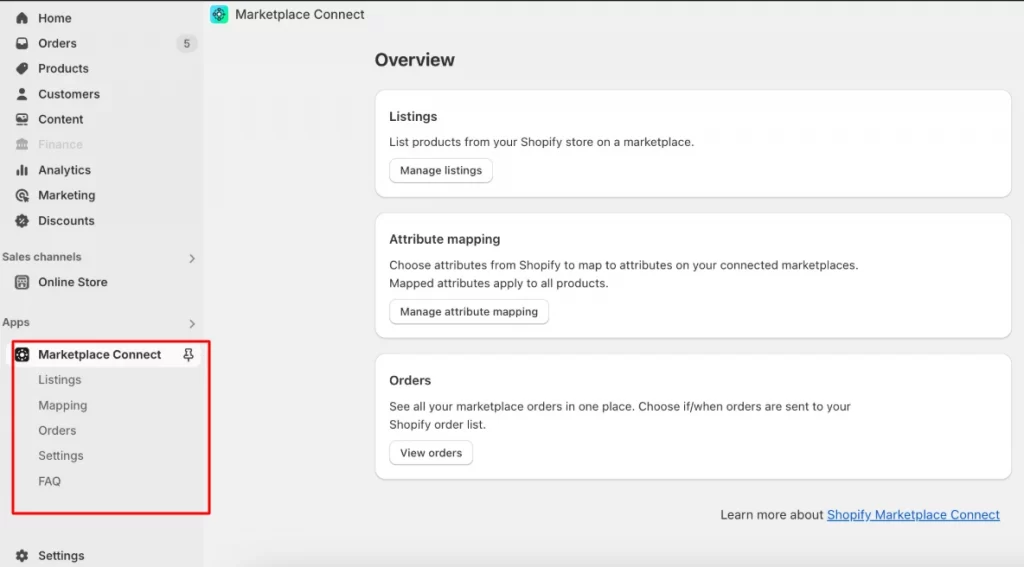Follow the Shopify Marketplace Connect link
Viewport: 1024px width, 567px height.
pos(913,515)
